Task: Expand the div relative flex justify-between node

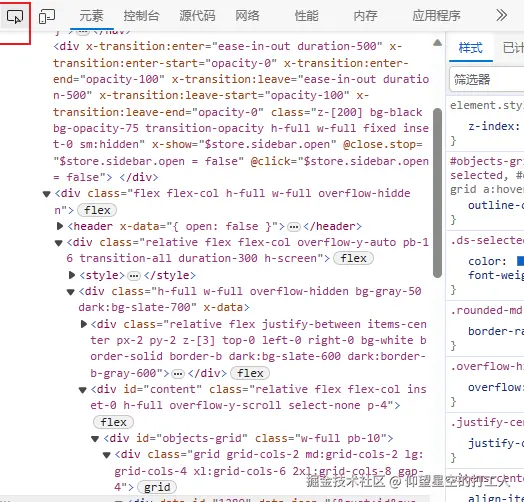Action: 84,324
